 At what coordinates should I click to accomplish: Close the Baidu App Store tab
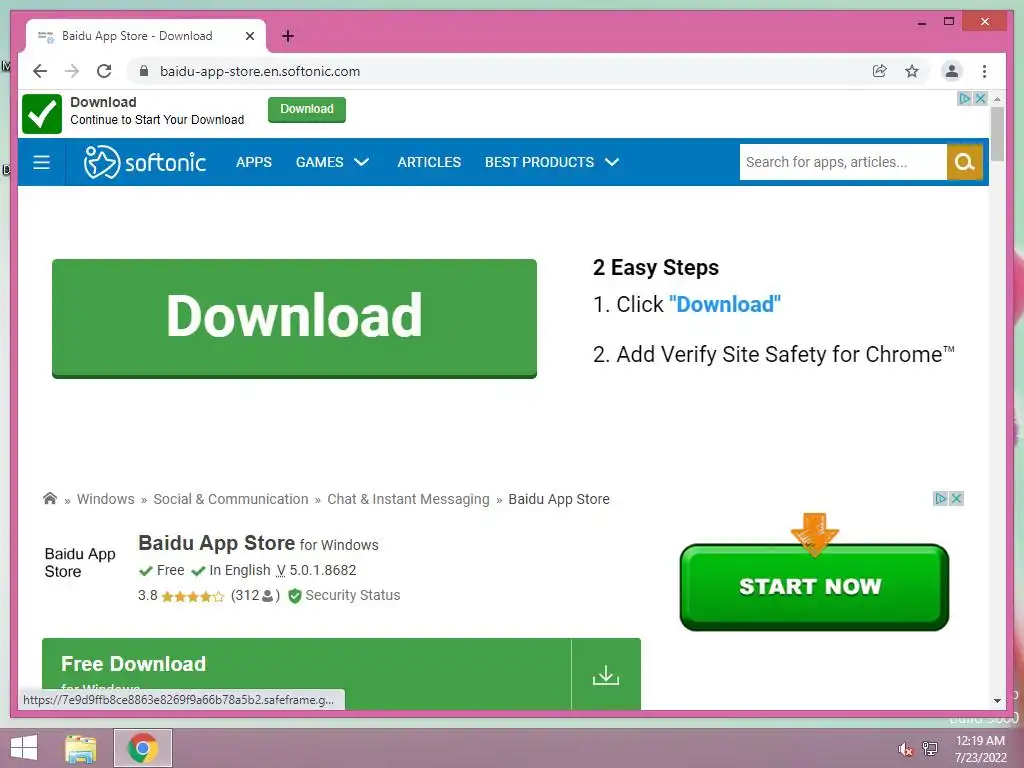249,36
